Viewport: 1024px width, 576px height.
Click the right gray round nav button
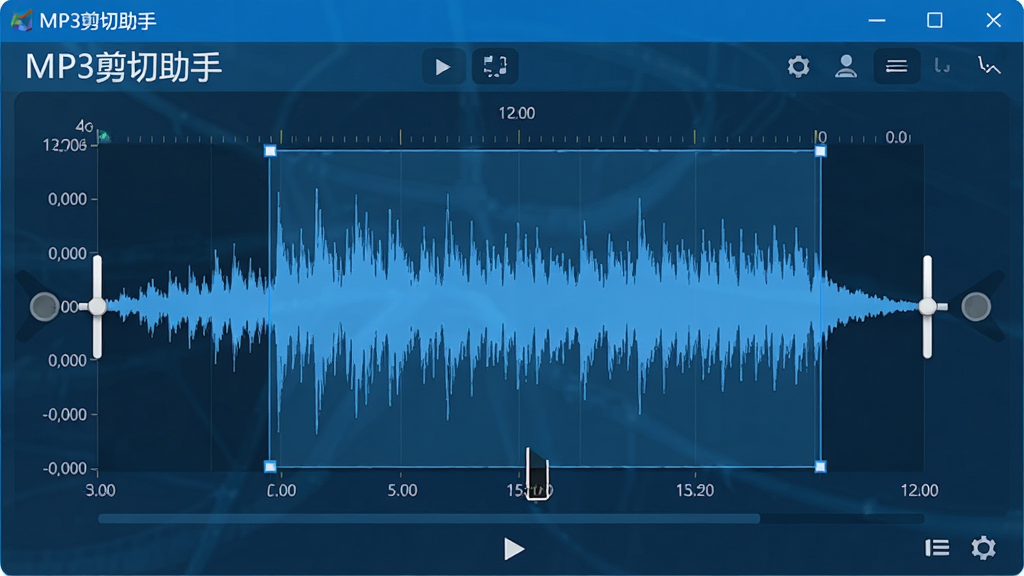(x=976, y=306)
